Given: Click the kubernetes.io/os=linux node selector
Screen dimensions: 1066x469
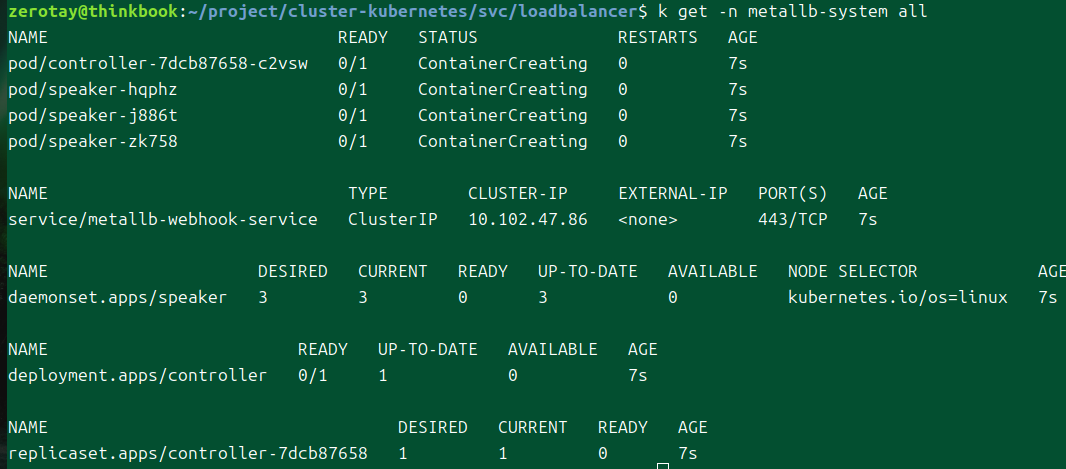Looking at the screenshot, I should (x=898, y=298).
